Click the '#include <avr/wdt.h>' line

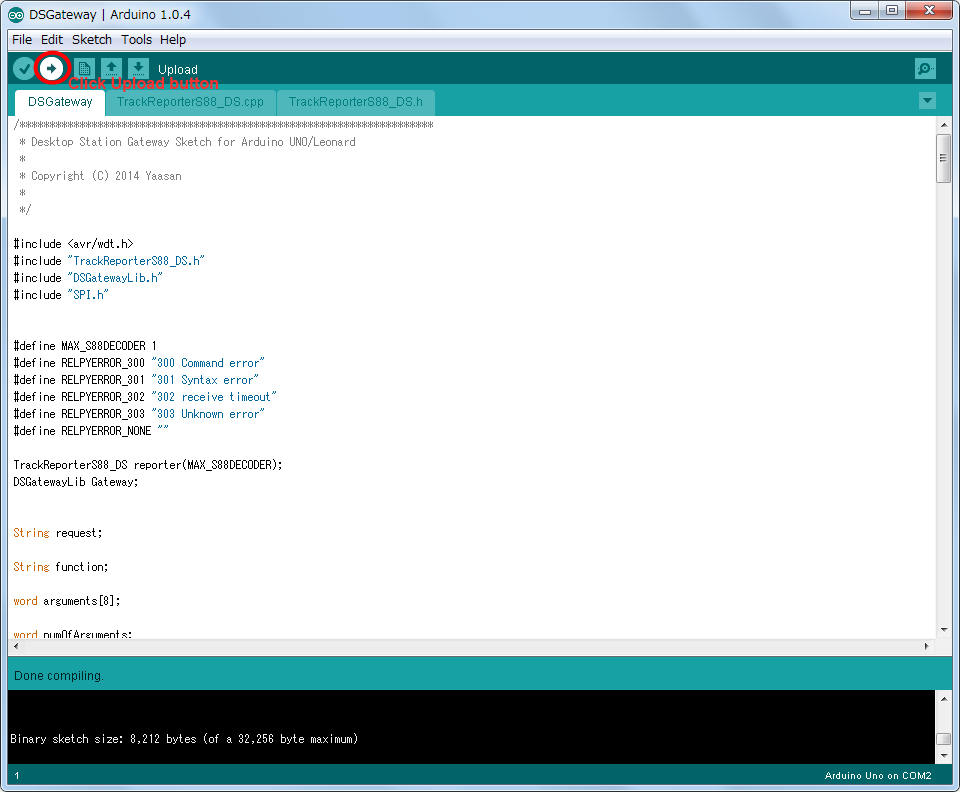coord(73,244)
